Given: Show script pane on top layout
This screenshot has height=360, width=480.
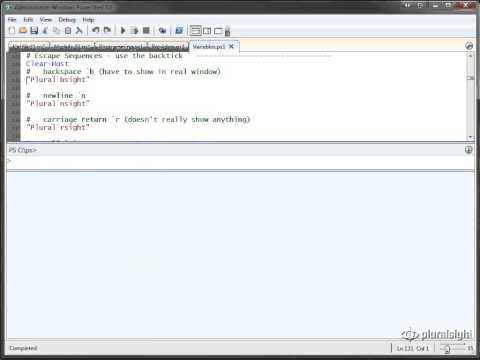Looking at the screenshot, I should pos(196,31).
